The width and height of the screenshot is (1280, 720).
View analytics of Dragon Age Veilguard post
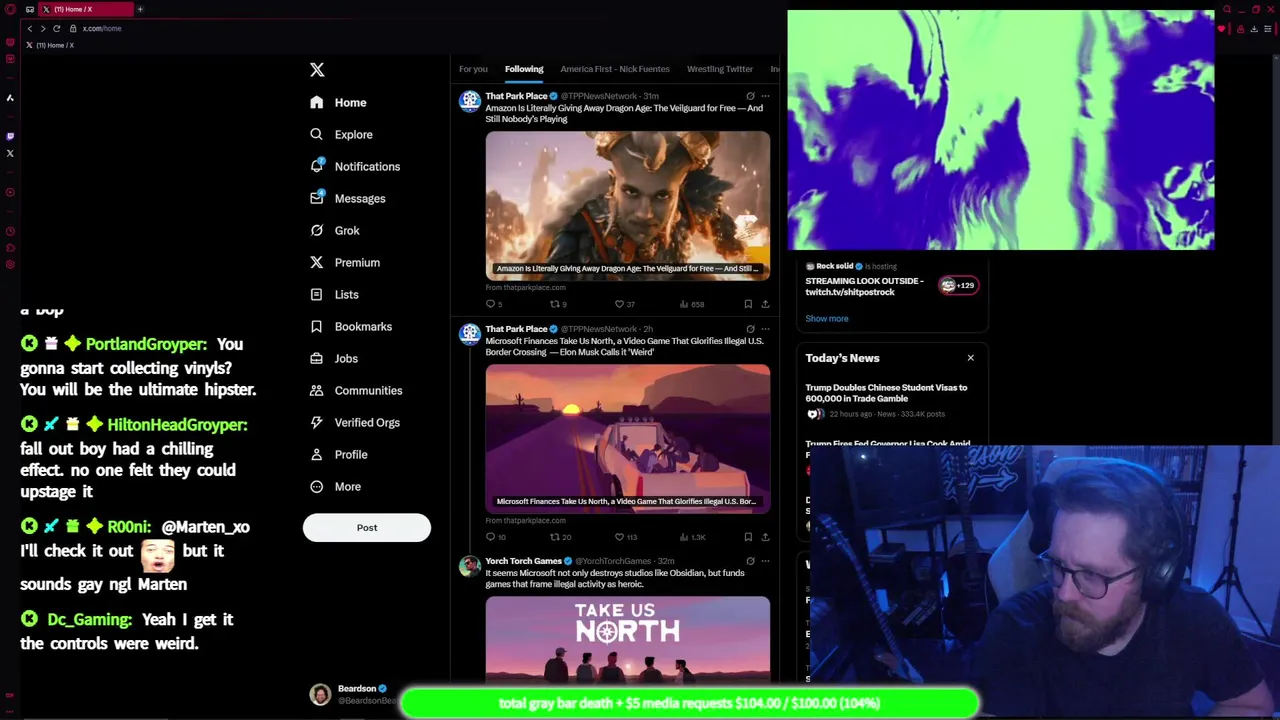693,304
